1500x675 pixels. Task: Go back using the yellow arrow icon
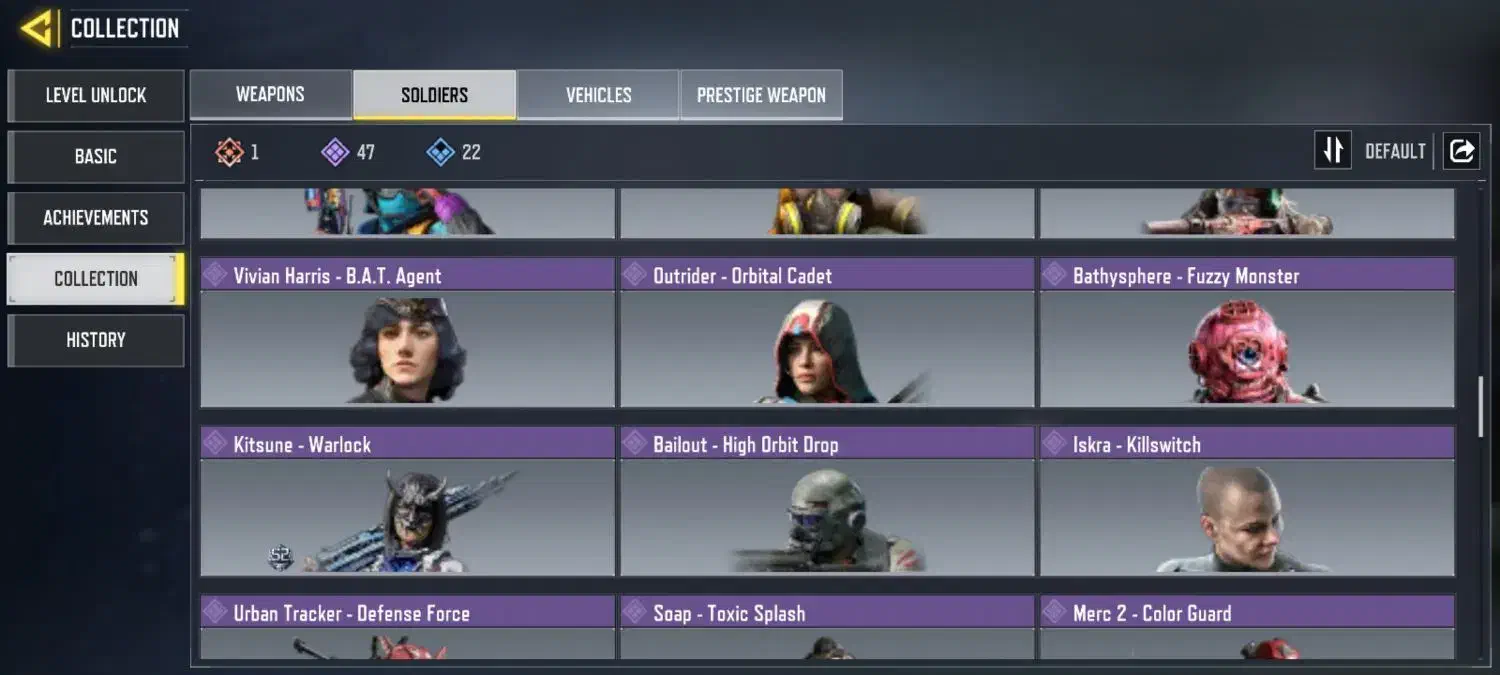pyautogui.click(x=37, y=28)
